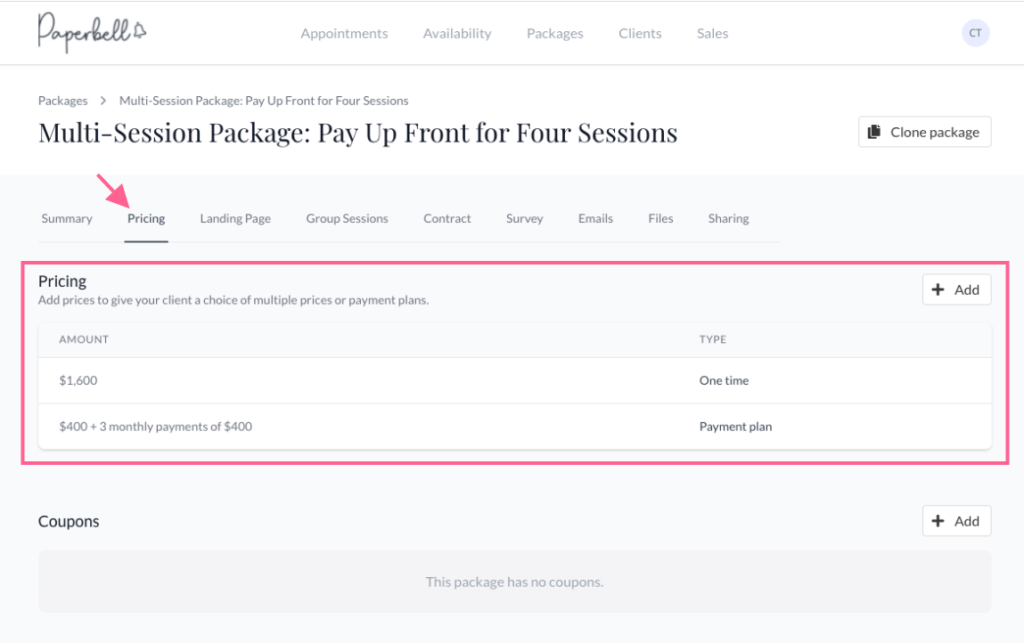Select the Emails tab

(x=595, y=219)
